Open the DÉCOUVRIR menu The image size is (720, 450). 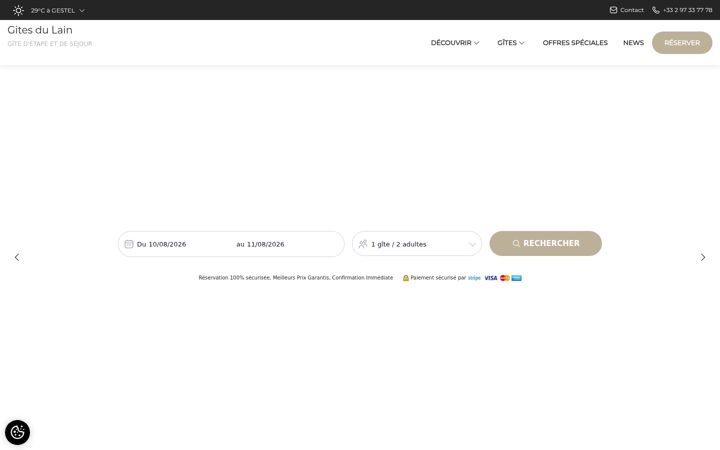tap(455, 43)
